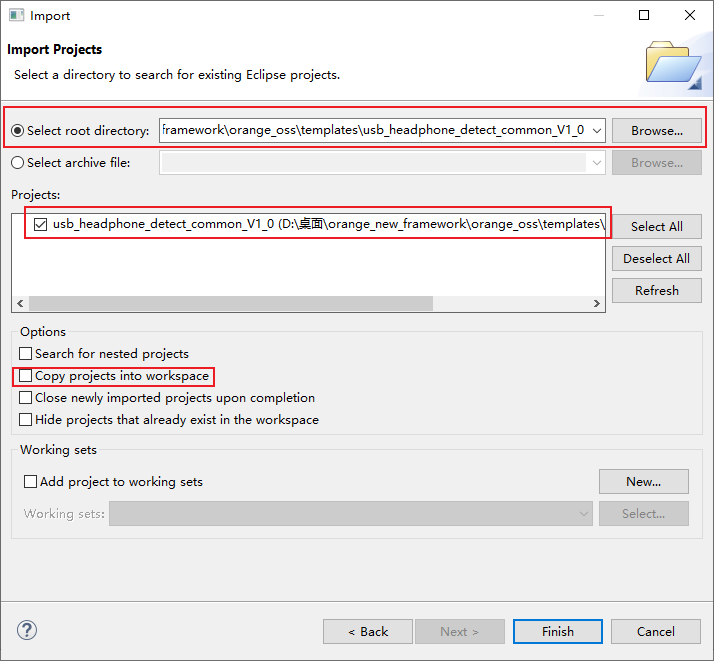This screenshot has height=661, width=714.
Task: Check Hide projects that already exist
Action: pos(26,420)
